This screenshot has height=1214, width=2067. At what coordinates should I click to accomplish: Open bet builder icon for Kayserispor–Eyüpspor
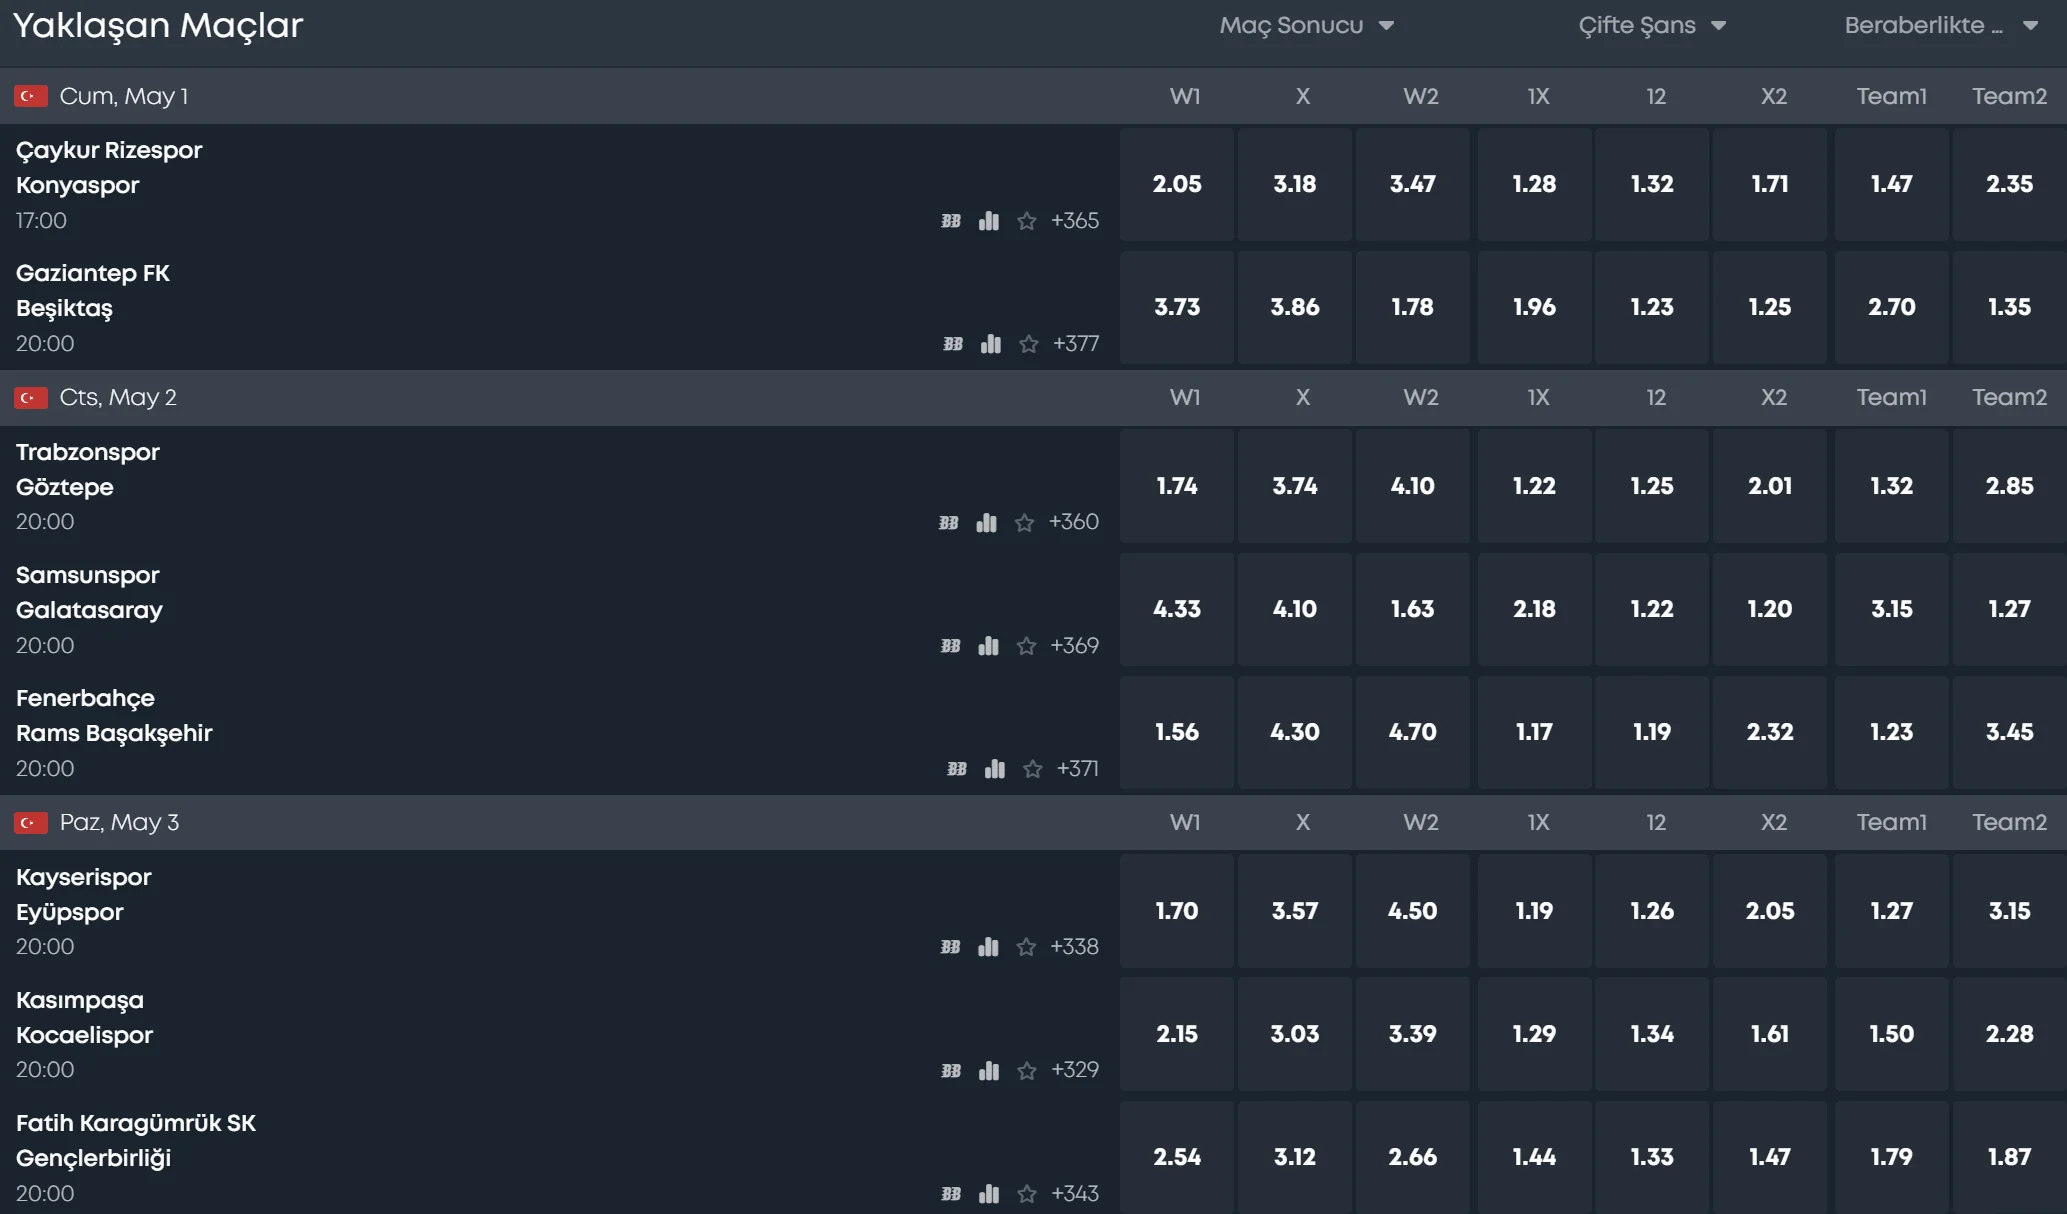(x=951, y=947)
